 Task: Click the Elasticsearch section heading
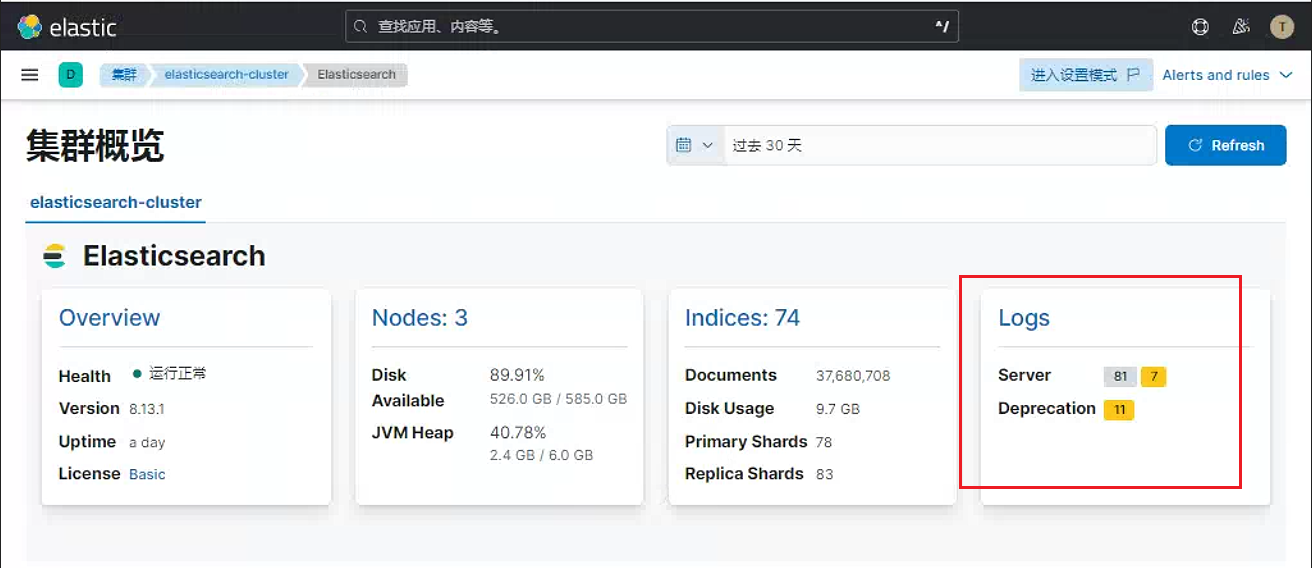point(174,256)
